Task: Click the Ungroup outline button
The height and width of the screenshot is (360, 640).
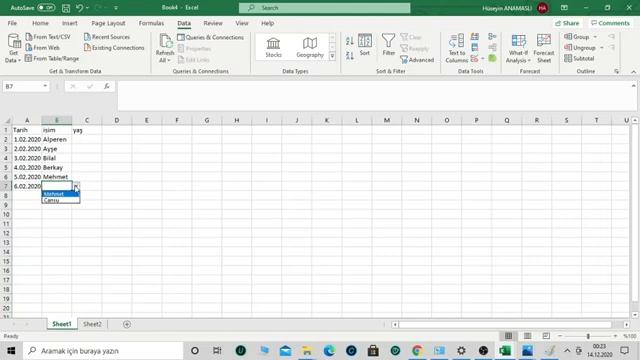Action: 580,48
